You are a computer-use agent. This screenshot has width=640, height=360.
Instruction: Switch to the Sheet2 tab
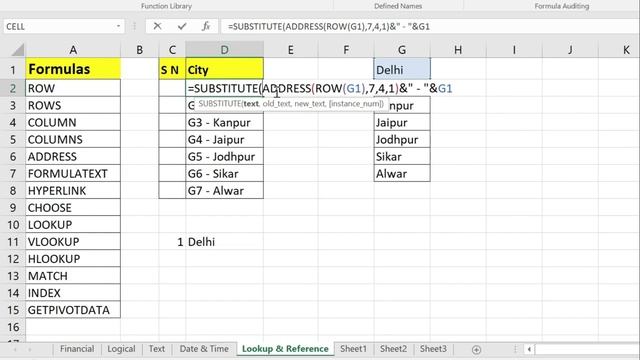393,349
